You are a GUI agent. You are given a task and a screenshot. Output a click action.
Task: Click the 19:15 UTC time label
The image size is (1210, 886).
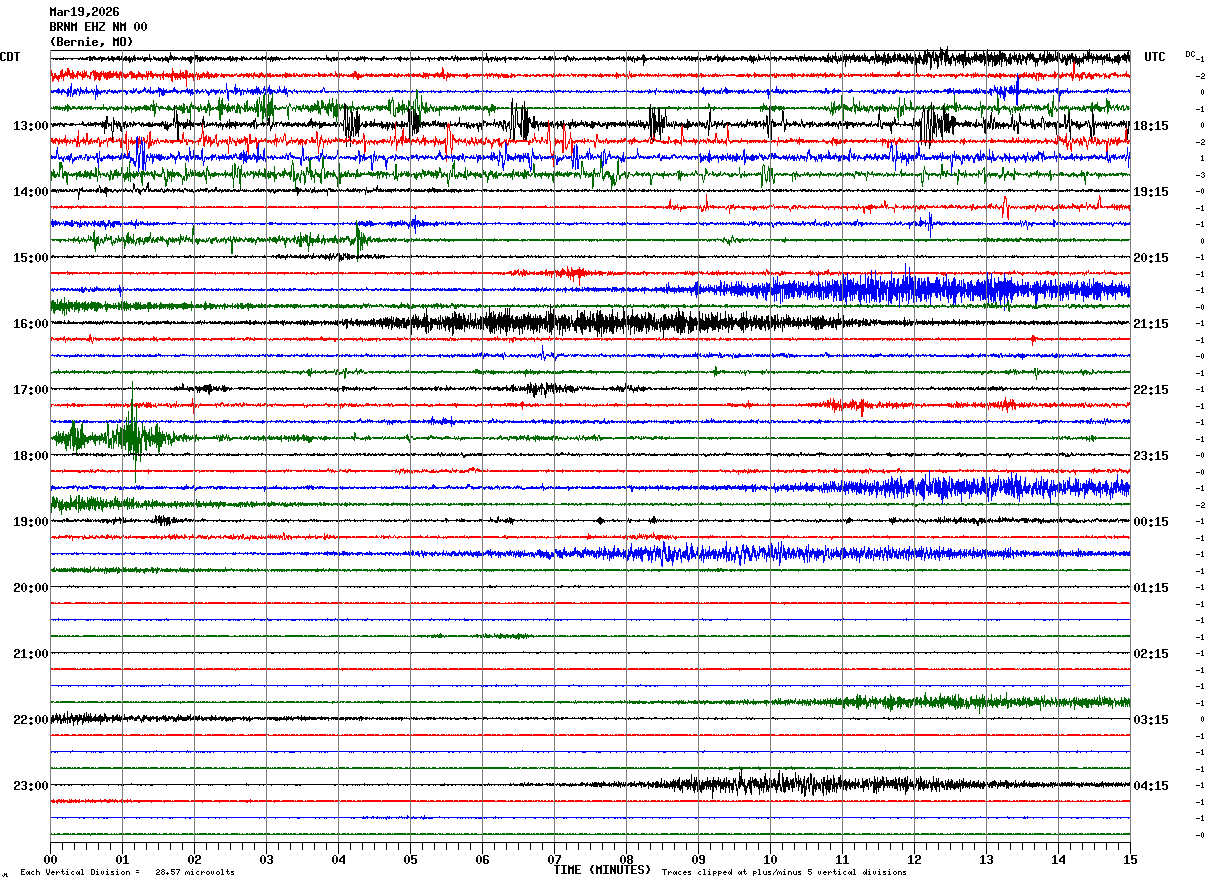click(1151, 192)
